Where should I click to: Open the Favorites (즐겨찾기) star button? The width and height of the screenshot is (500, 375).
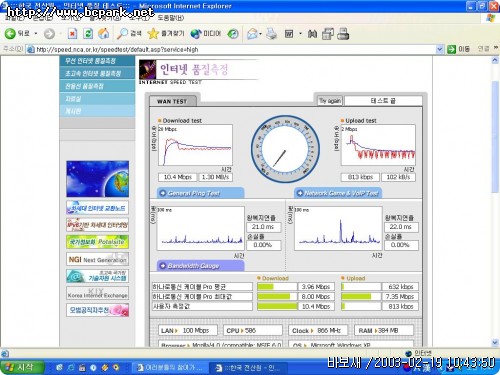[165, 33]
